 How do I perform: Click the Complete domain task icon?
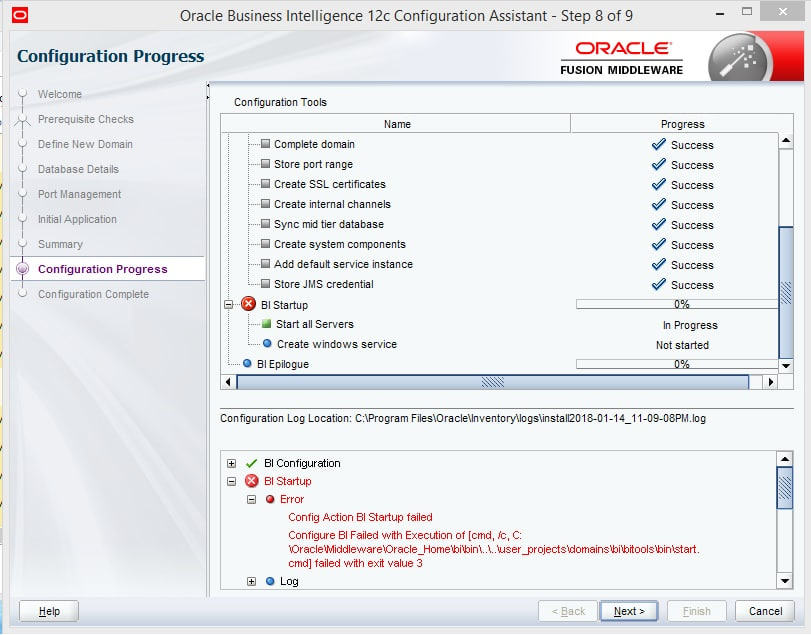coord(265,143)
